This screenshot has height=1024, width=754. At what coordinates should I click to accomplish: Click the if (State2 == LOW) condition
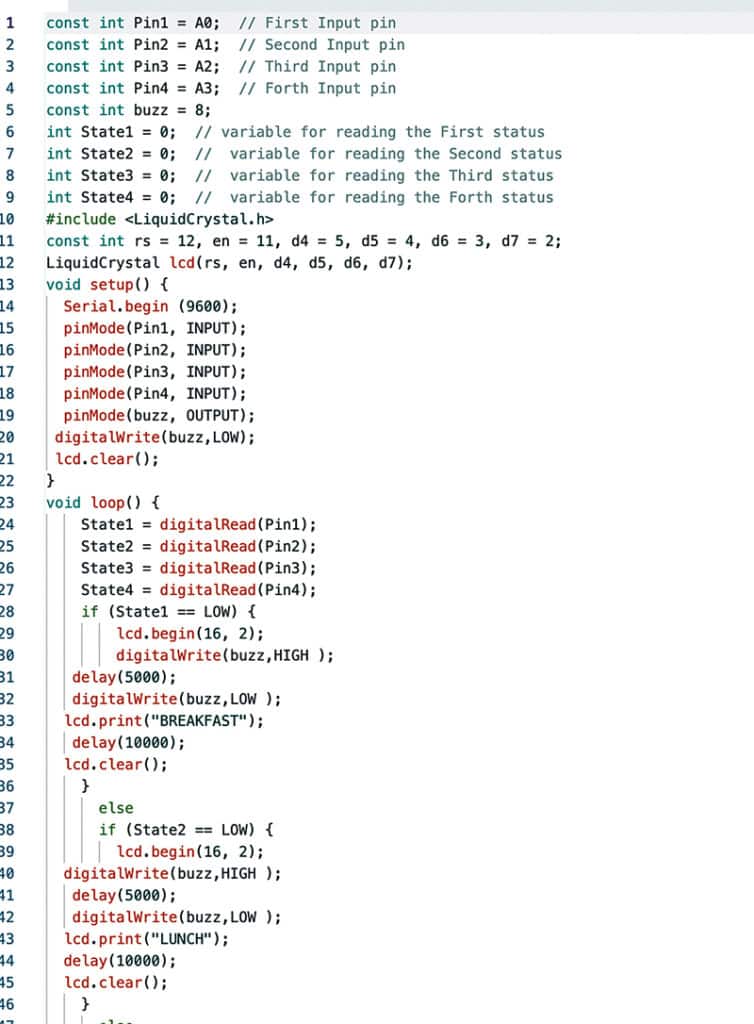[187, 830]
